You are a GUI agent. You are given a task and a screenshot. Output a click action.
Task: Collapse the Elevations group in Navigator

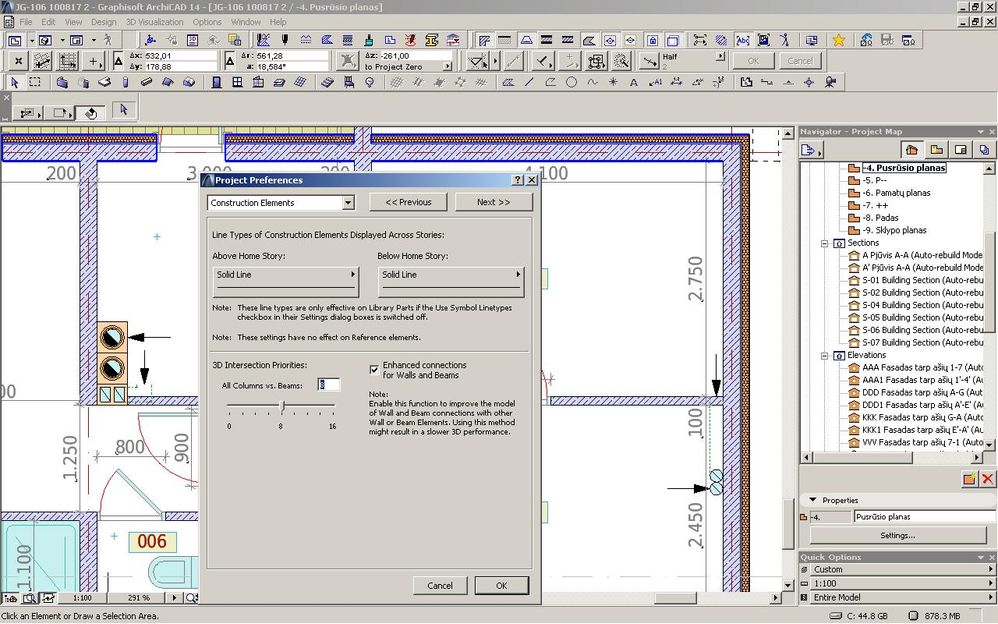825,355
